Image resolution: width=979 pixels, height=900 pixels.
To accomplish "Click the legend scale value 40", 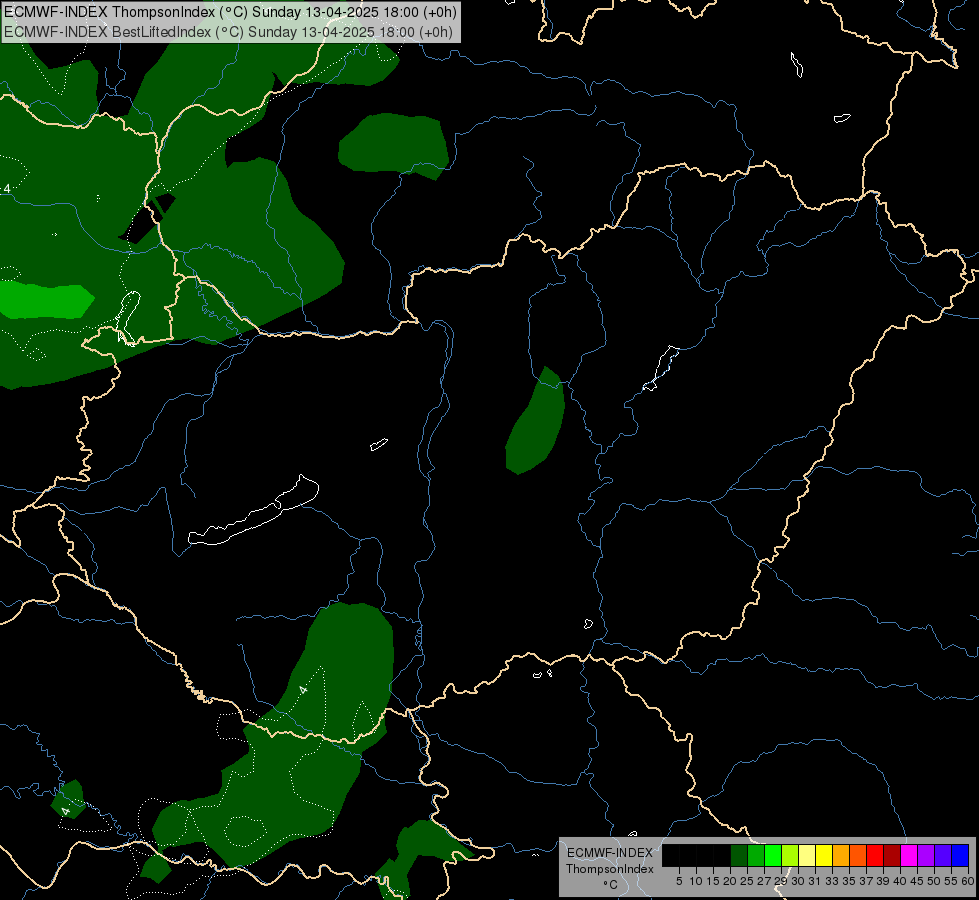I will click(900, 881).
